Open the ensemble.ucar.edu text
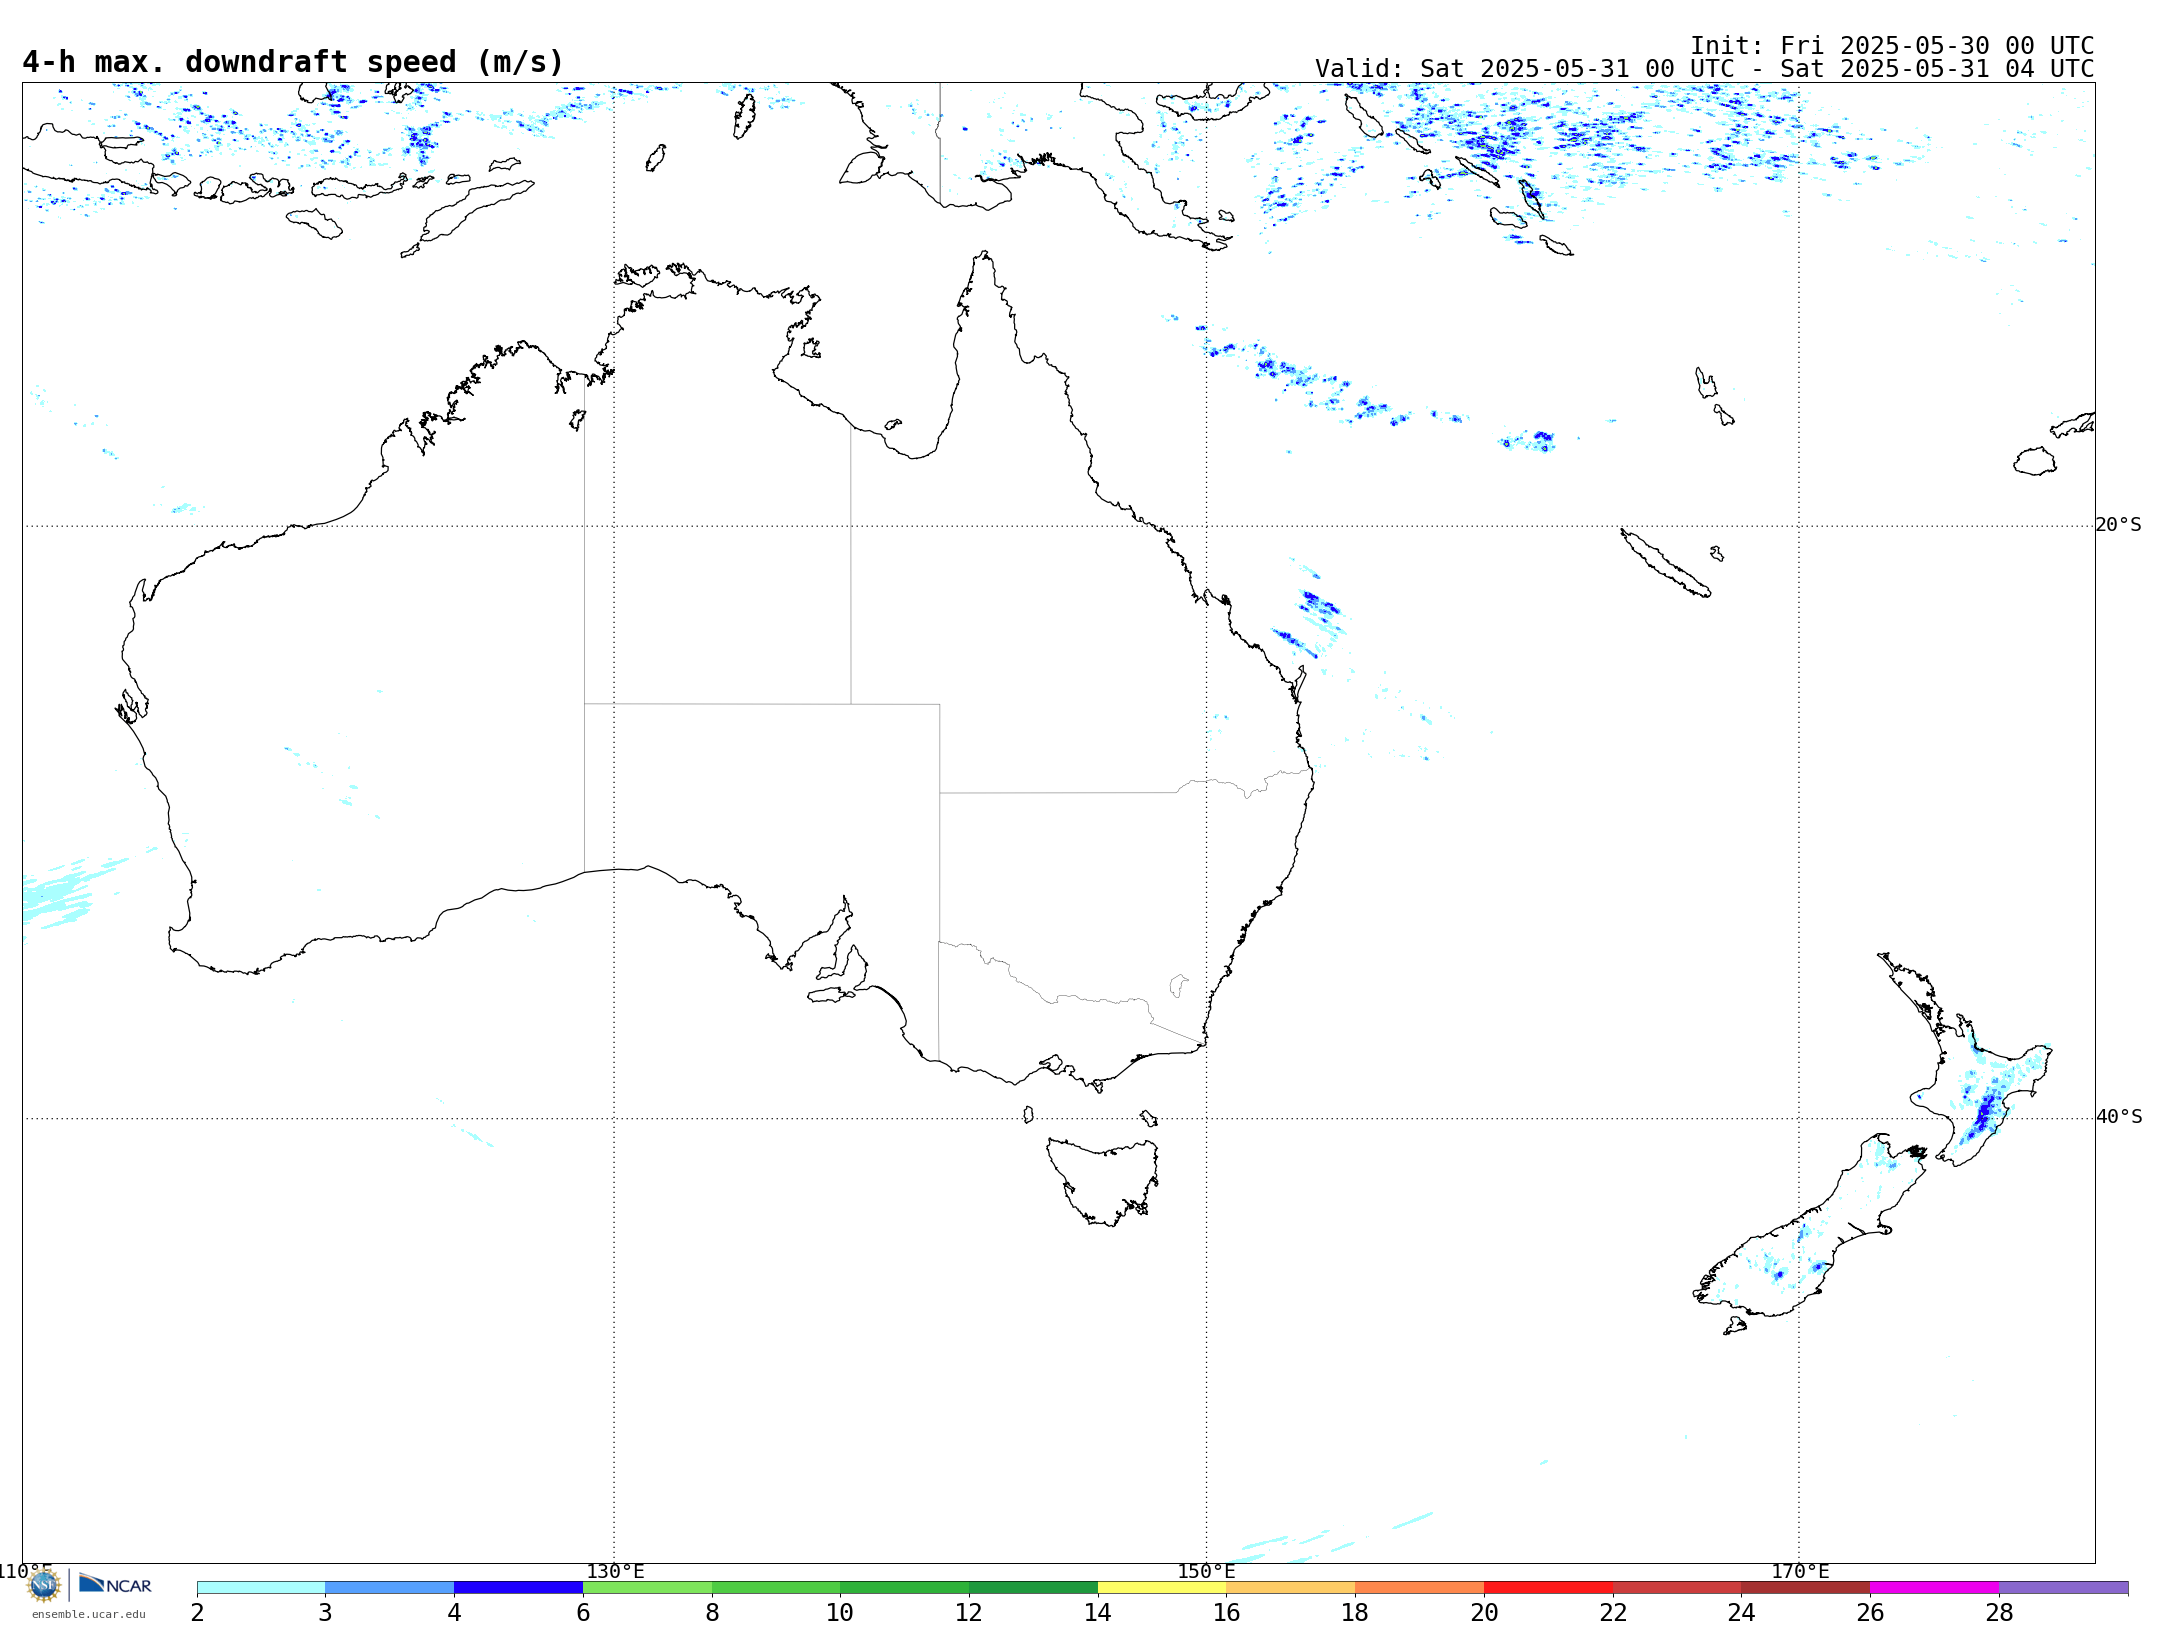This screenshot has height=1626, width=2160. point(89,1614)
